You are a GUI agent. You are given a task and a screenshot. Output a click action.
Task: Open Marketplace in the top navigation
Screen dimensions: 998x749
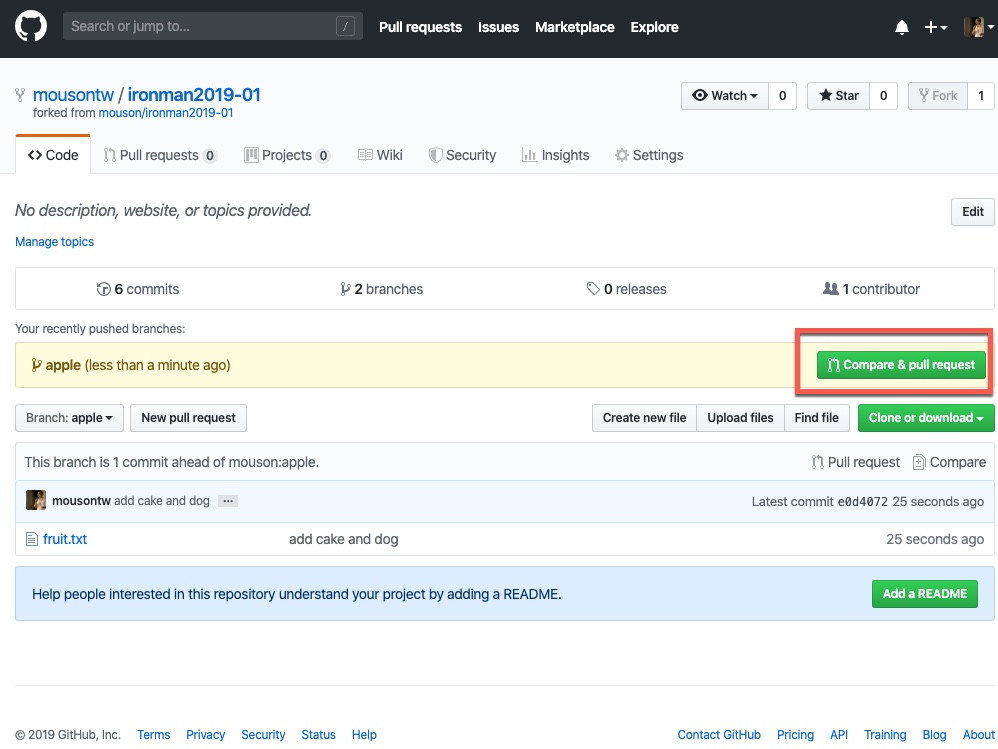point(575,27)
